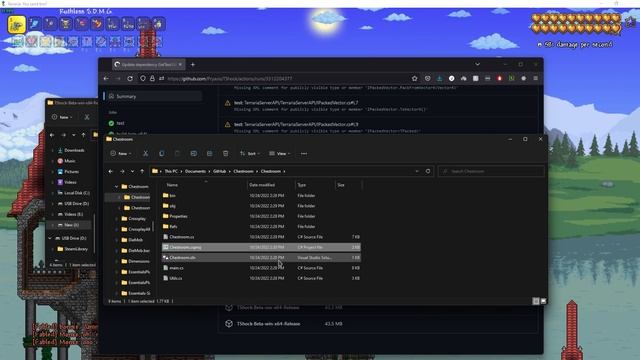Open the See more ellipsis in Chestroom explorer
Viewport: 640px width, 360px height.
[304, 153]
